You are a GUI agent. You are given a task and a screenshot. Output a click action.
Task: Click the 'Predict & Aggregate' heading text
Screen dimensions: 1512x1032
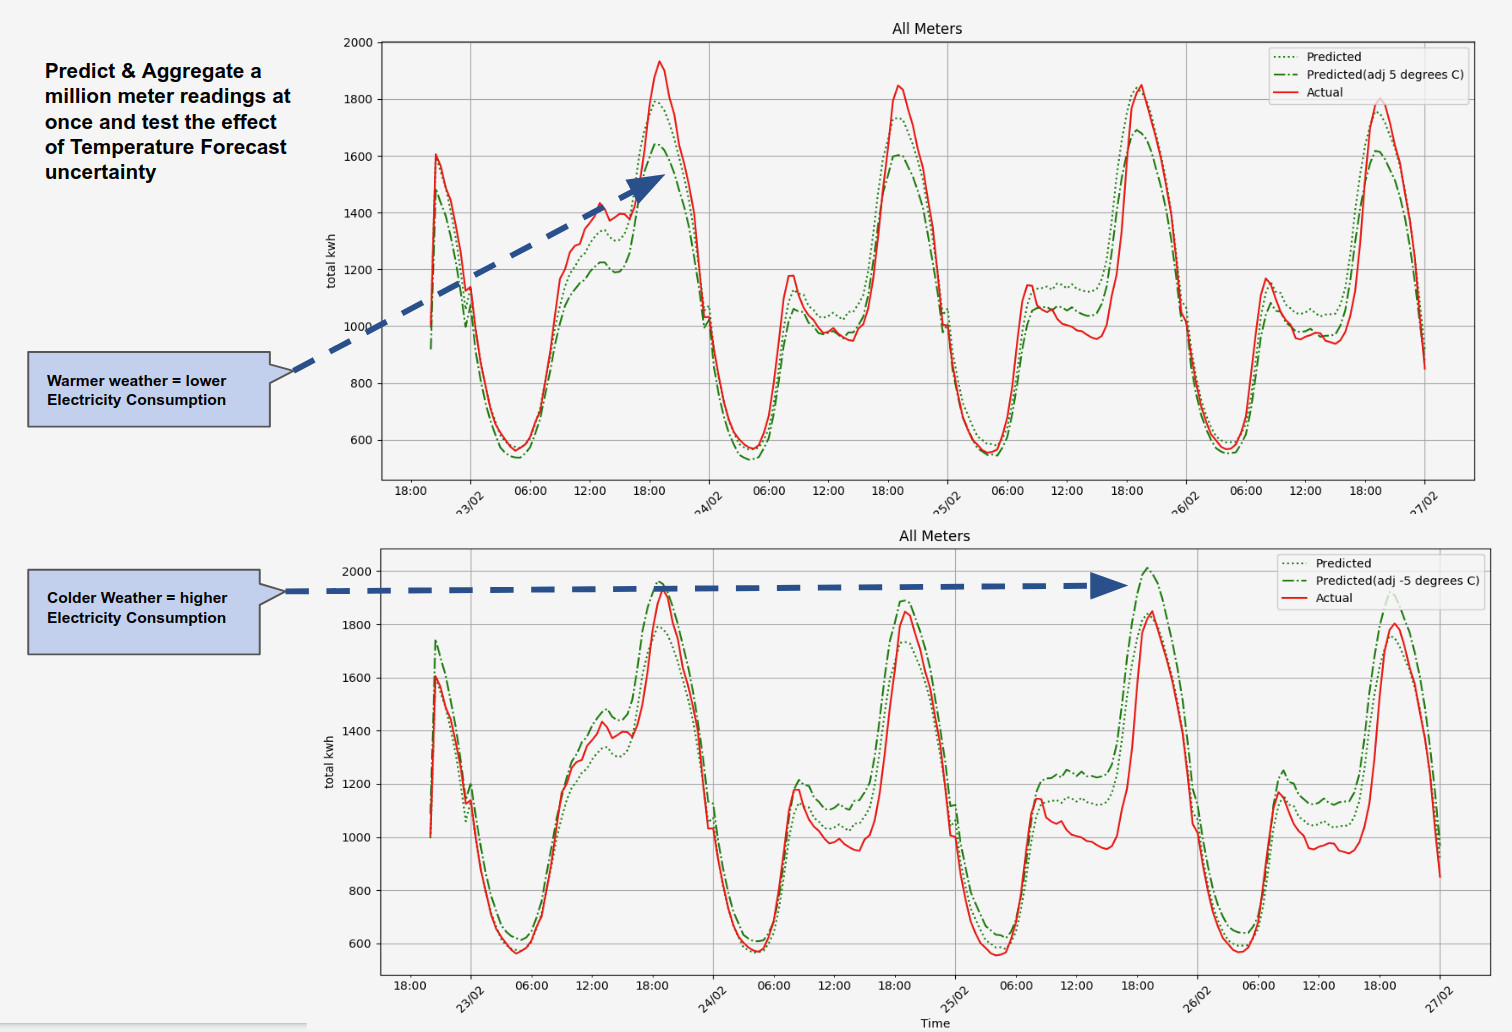pyautogui.click(x=167, y=121)
